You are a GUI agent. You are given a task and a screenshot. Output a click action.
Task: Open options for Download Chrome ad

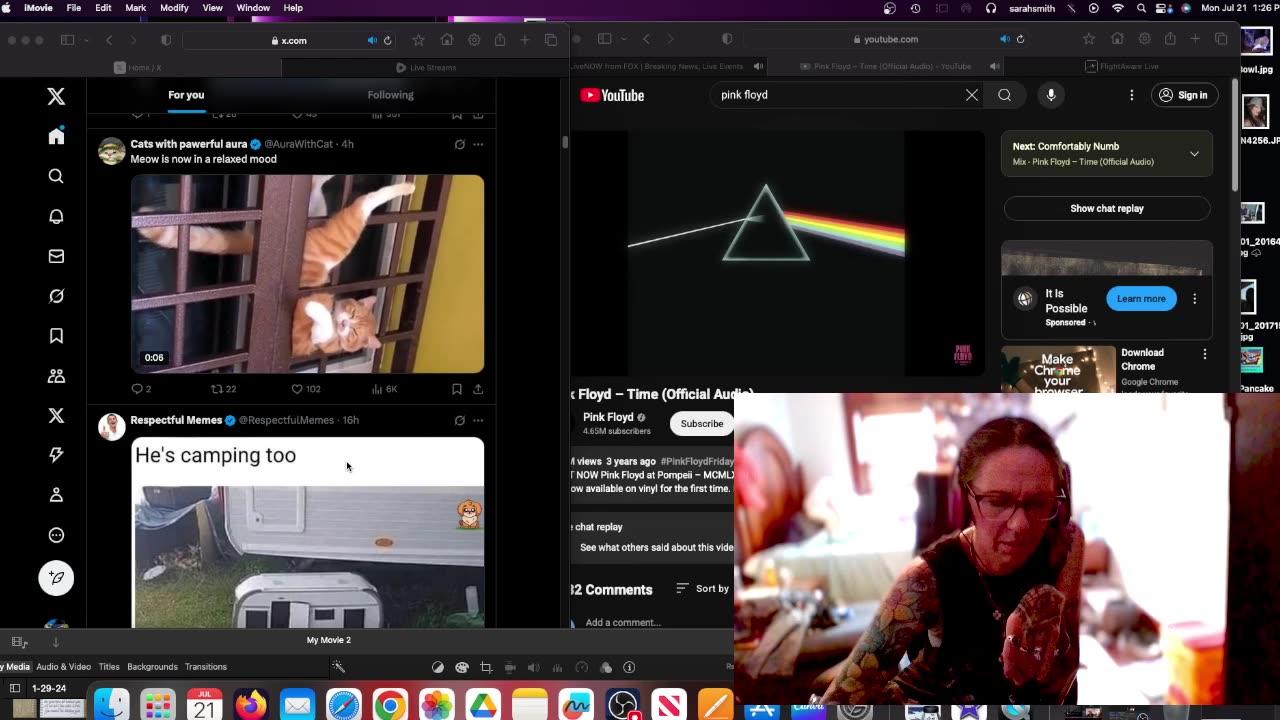coord(1204,354)
